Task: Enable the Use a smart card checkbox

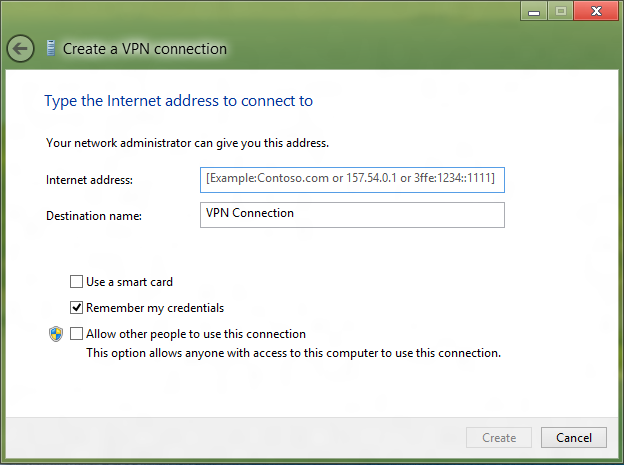Action: coord(76,281)
